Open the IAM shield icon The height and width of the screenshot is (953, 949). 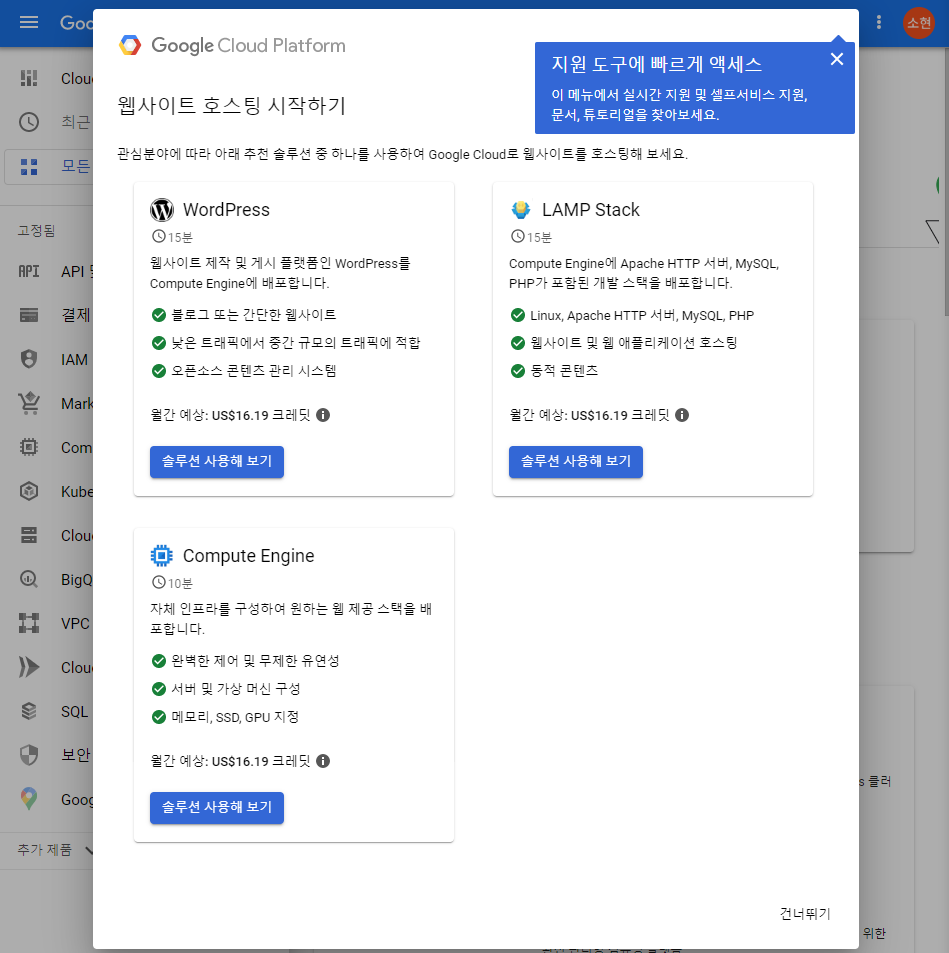[x=29, y=359]
